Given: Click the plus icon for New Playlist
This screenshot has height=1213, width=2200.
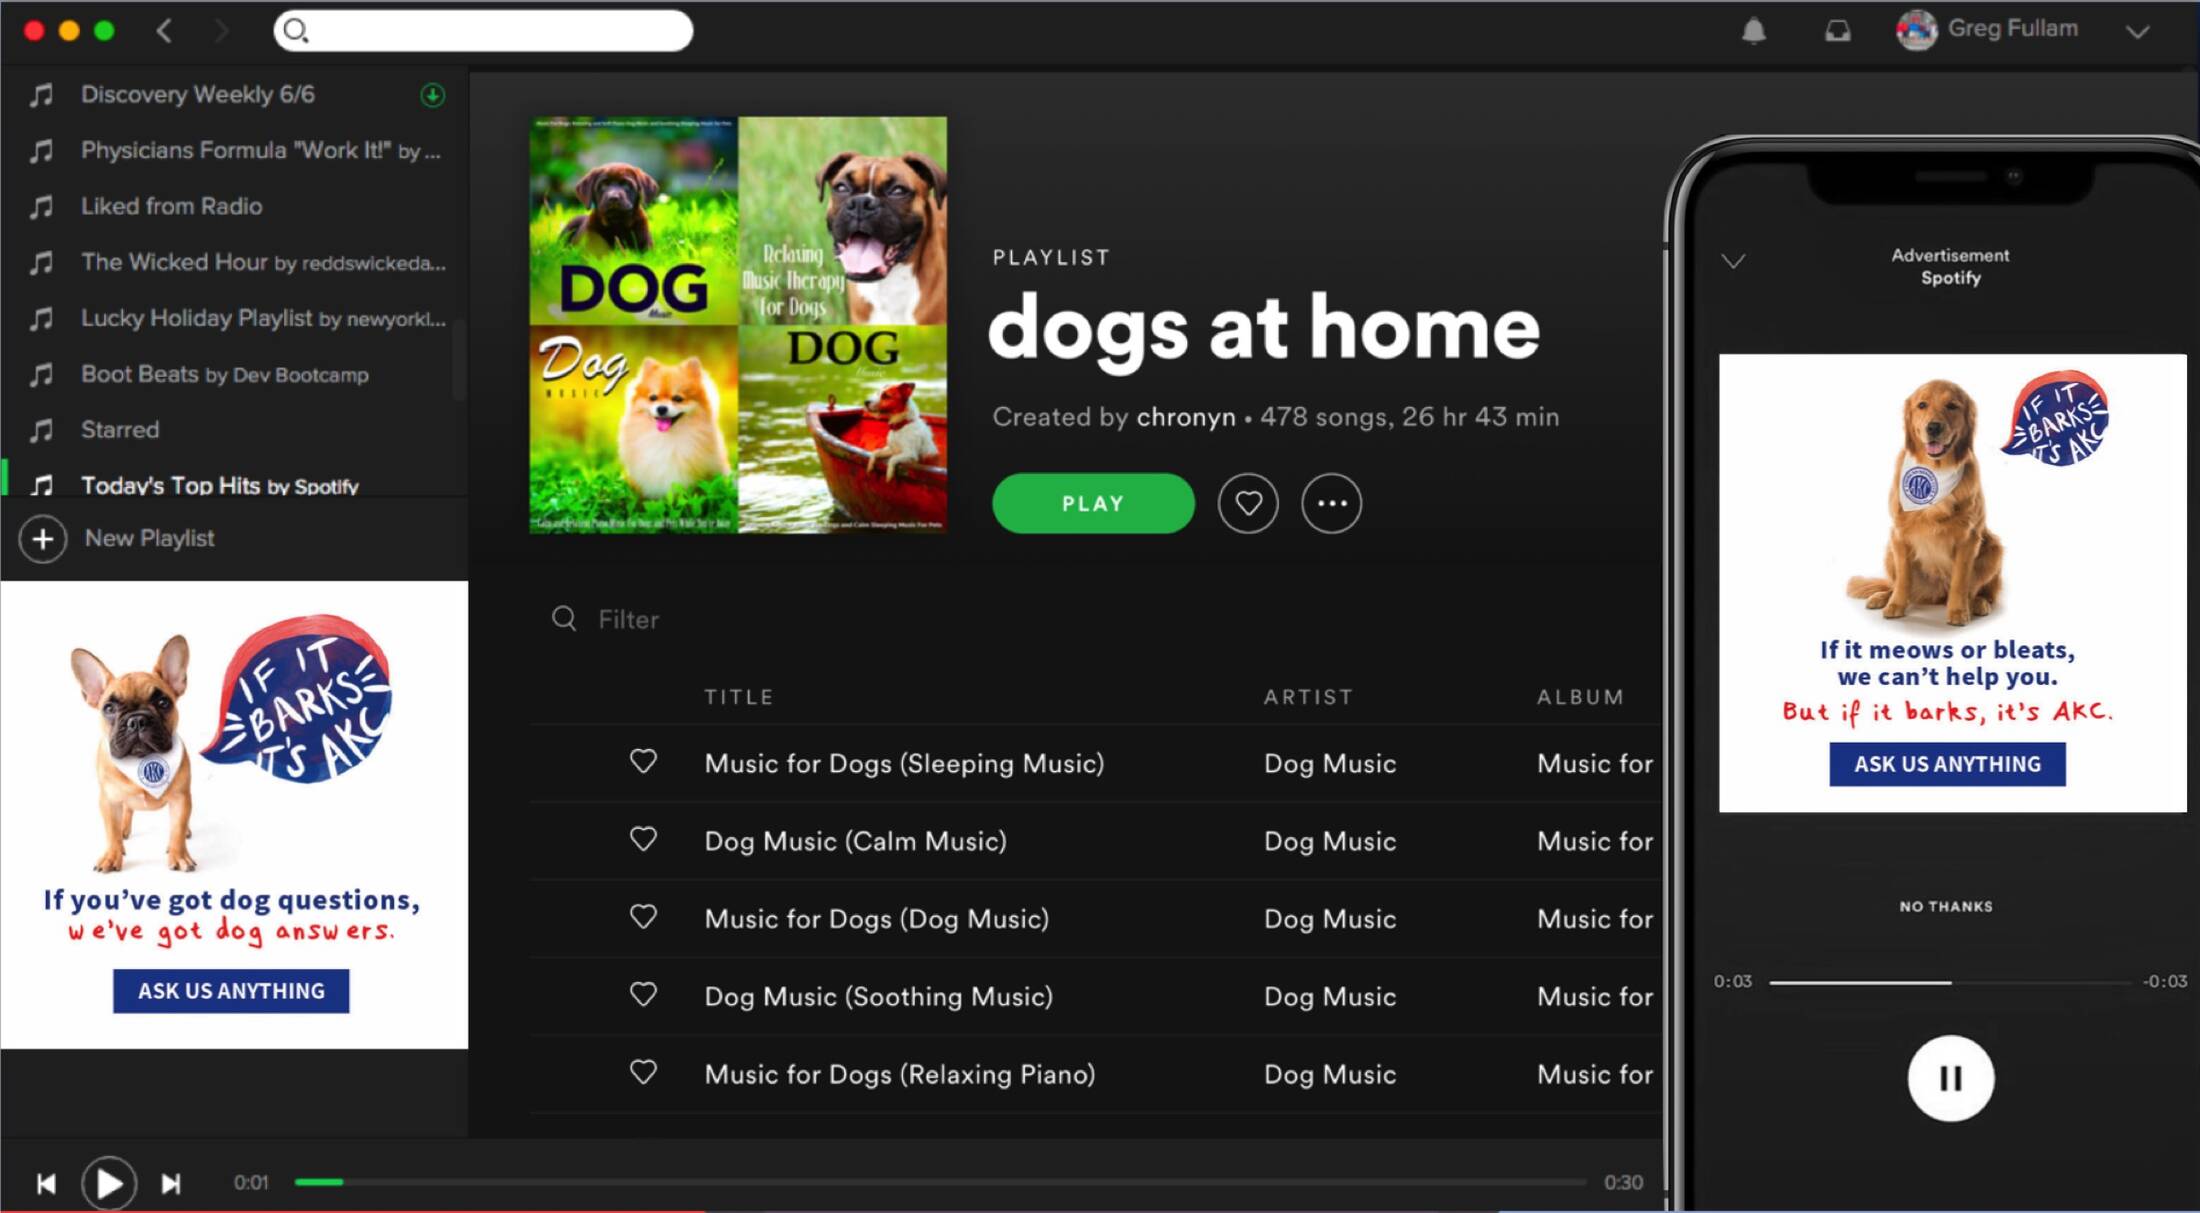Looking at the screenshot, I should [x=43, y=539].
